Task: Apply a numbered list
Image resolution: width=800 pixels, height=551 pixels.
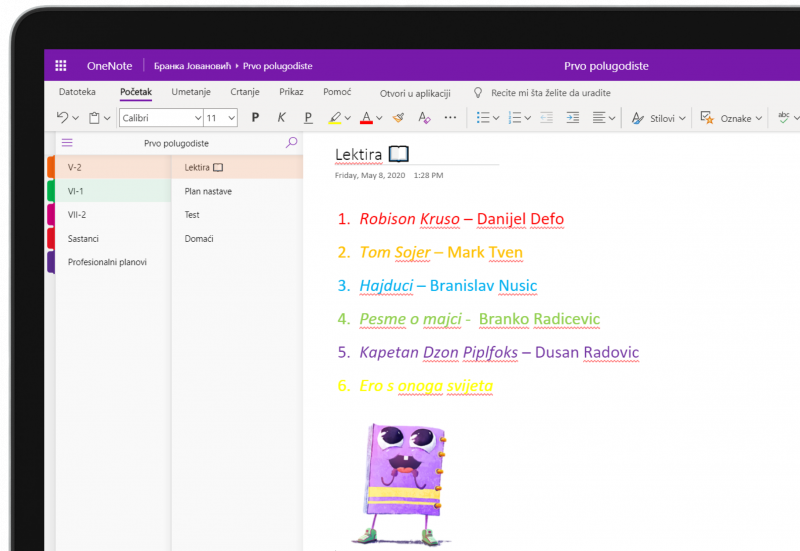Action: point(515,118)
